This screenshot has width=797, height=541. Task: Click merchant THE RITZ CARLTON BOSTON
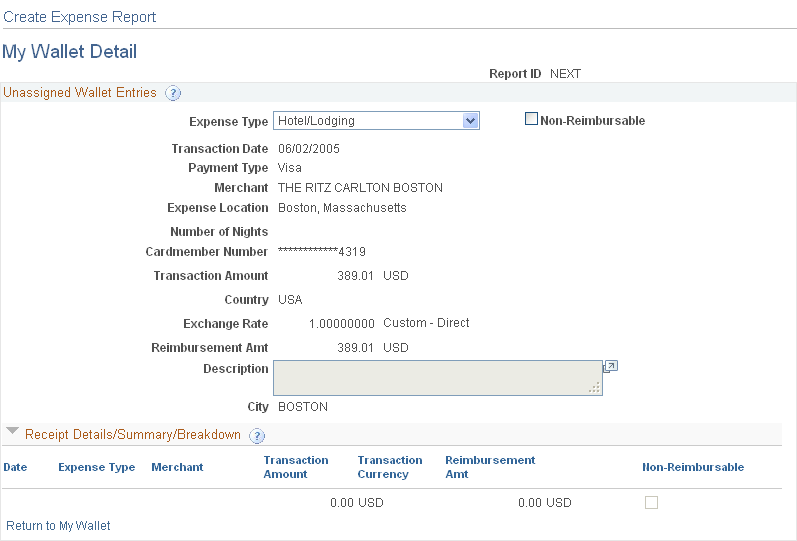tap(360, 188)
